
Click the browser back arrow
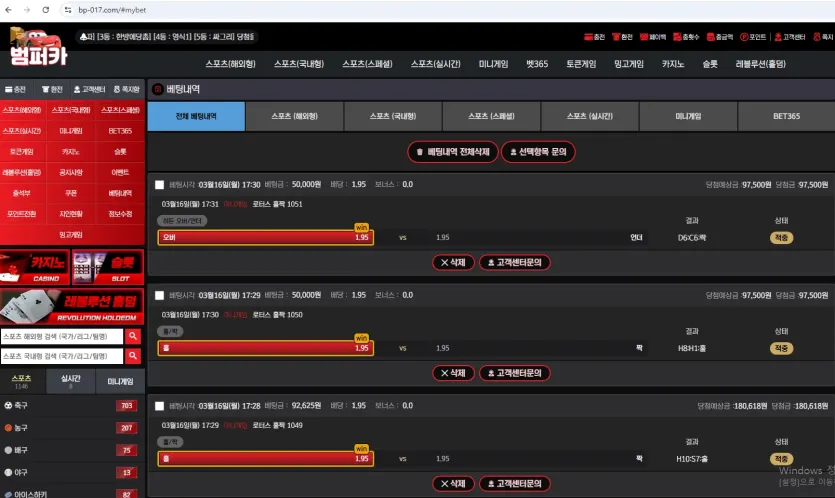(9, 10)
